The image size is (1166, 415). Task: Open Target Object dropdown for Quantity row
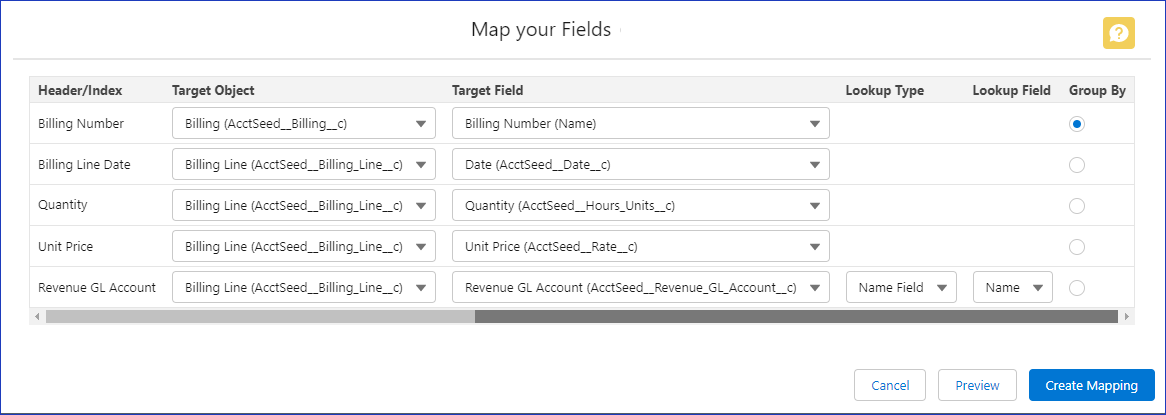coord(304,206)
